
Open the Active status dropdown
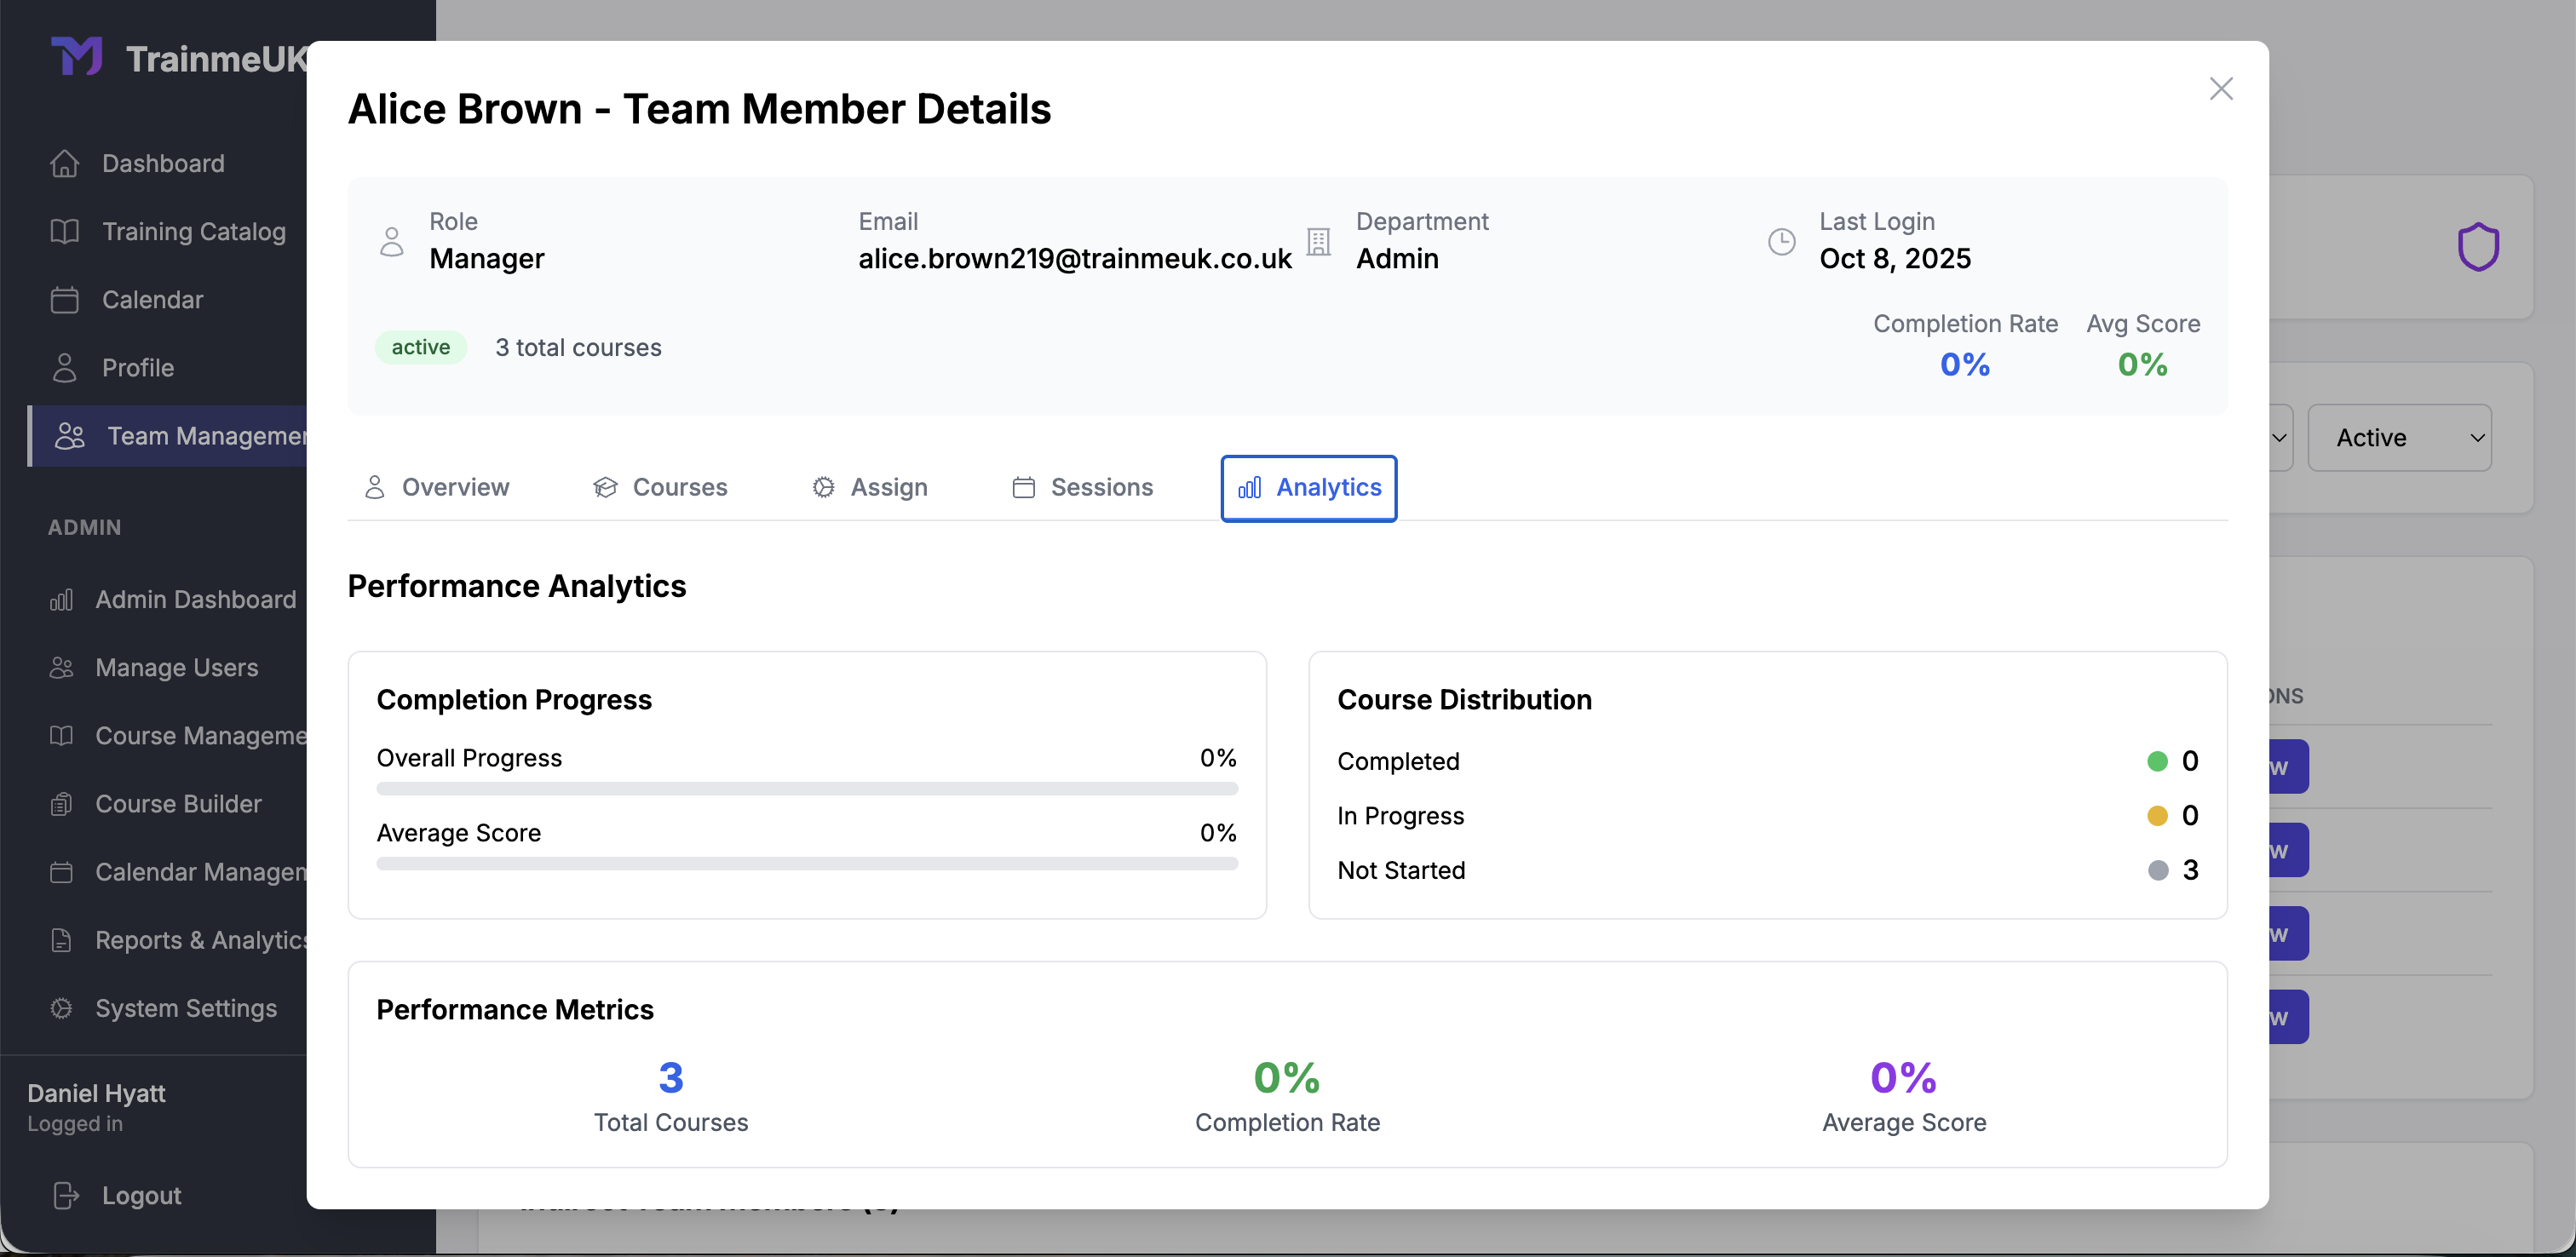coord(2400,437)
